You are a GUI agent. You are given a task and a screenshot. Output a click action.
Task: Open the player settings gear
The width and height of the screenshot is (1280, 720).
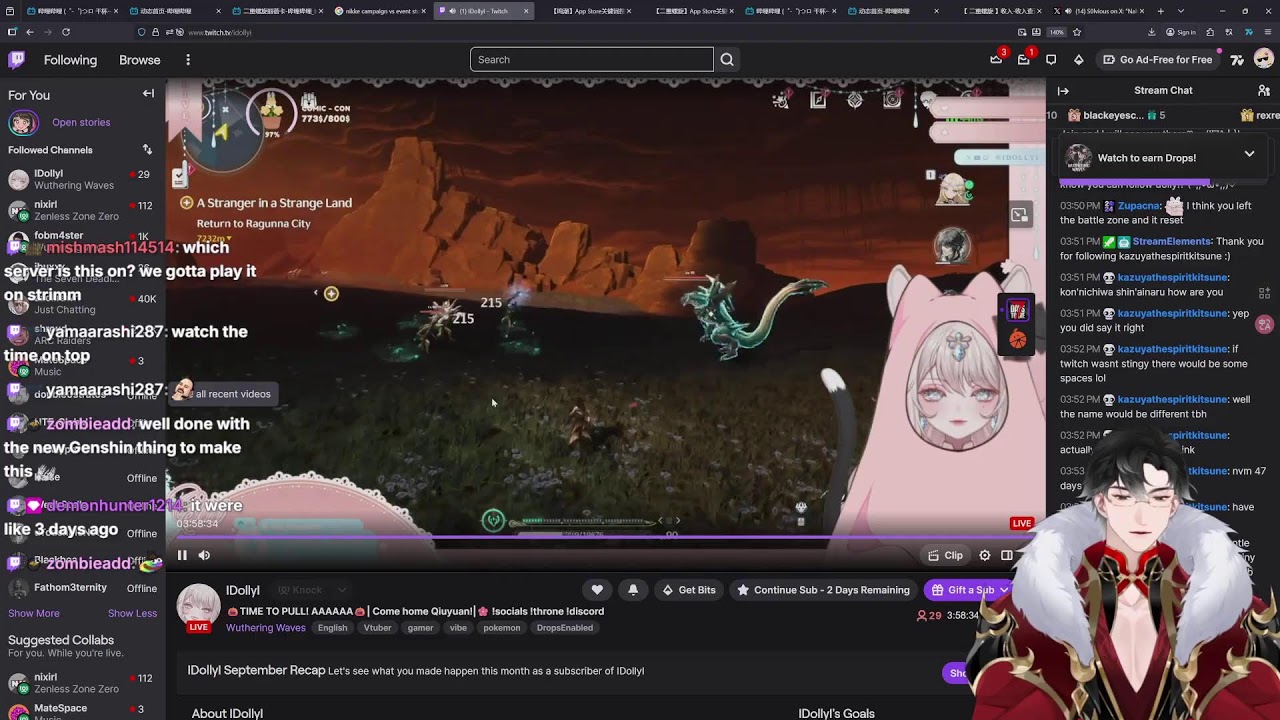click(985, 556)
